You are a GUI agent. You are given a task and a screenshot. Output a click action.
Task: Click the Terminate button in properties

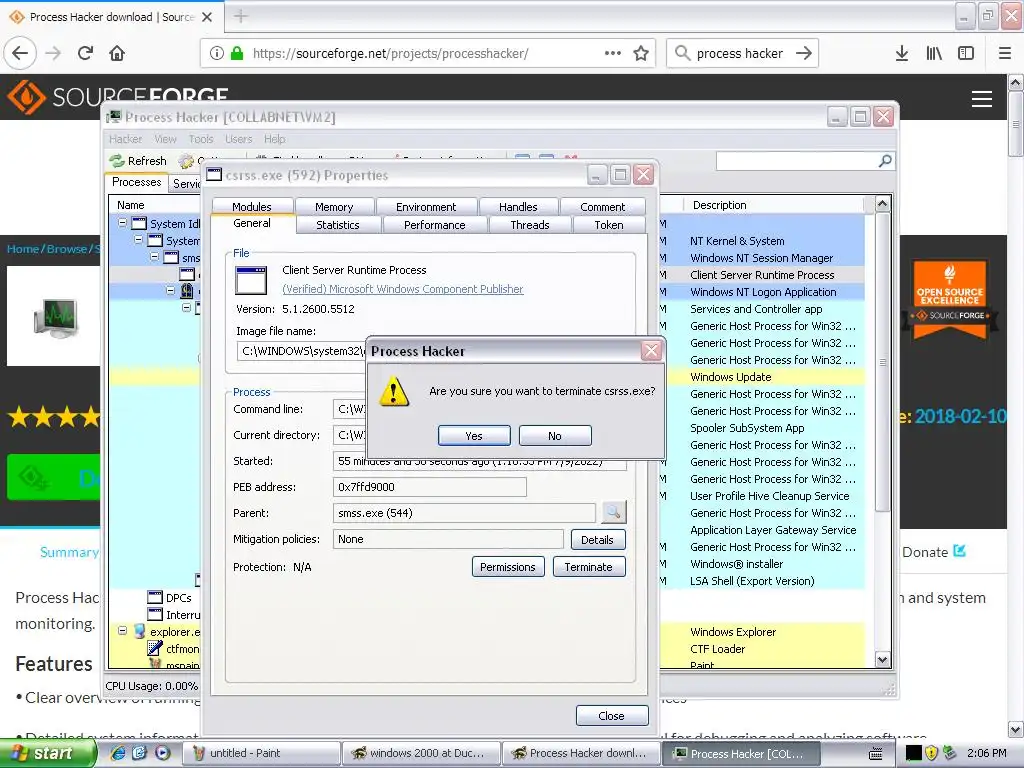(588, 567)
